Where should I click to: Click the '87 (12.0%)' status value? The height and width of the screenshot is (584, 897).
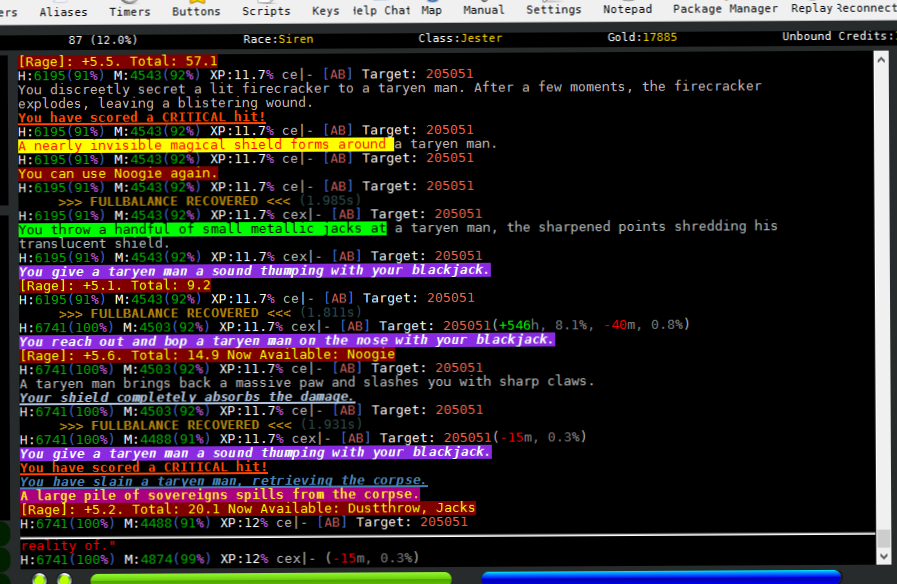click(x=102, y=40)
